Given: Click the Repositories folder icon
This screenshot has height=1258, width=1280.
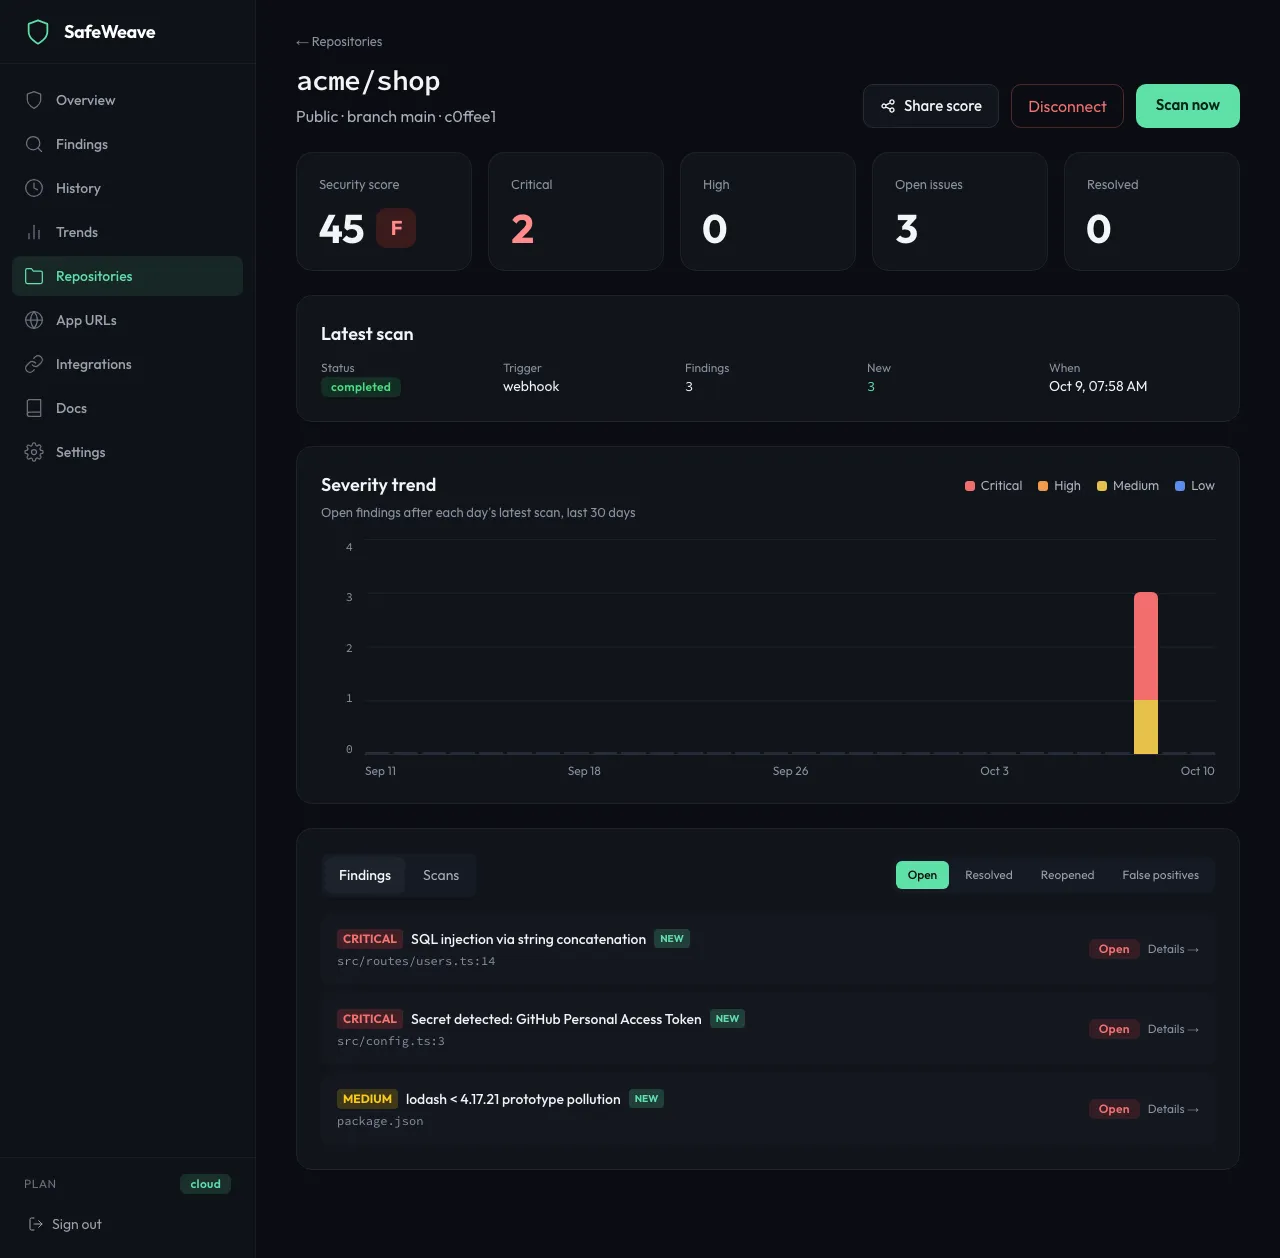Looking at the screenshot, I should [34, 276].
